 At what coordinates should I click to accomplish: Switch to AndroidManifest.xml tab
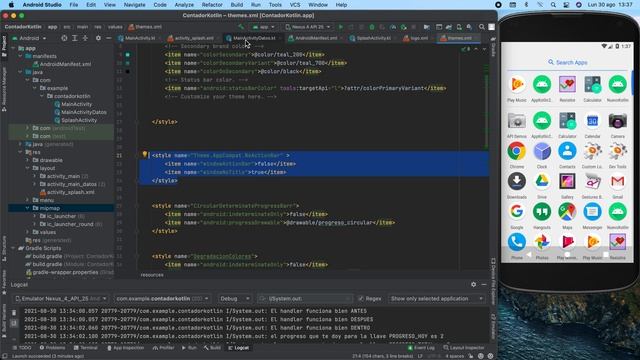316,38
